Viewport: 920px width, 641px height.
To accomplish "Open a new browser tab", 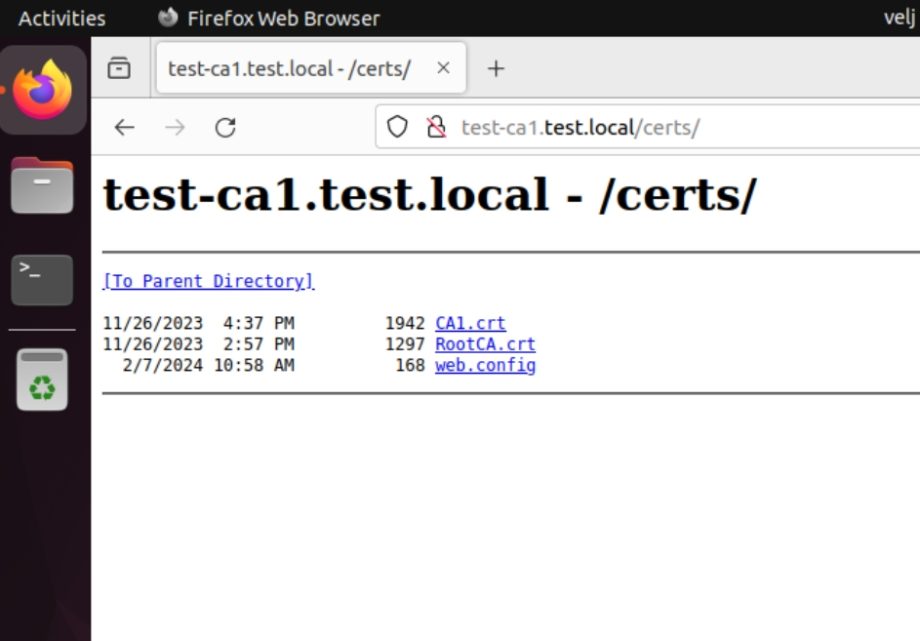I will 496,68.
